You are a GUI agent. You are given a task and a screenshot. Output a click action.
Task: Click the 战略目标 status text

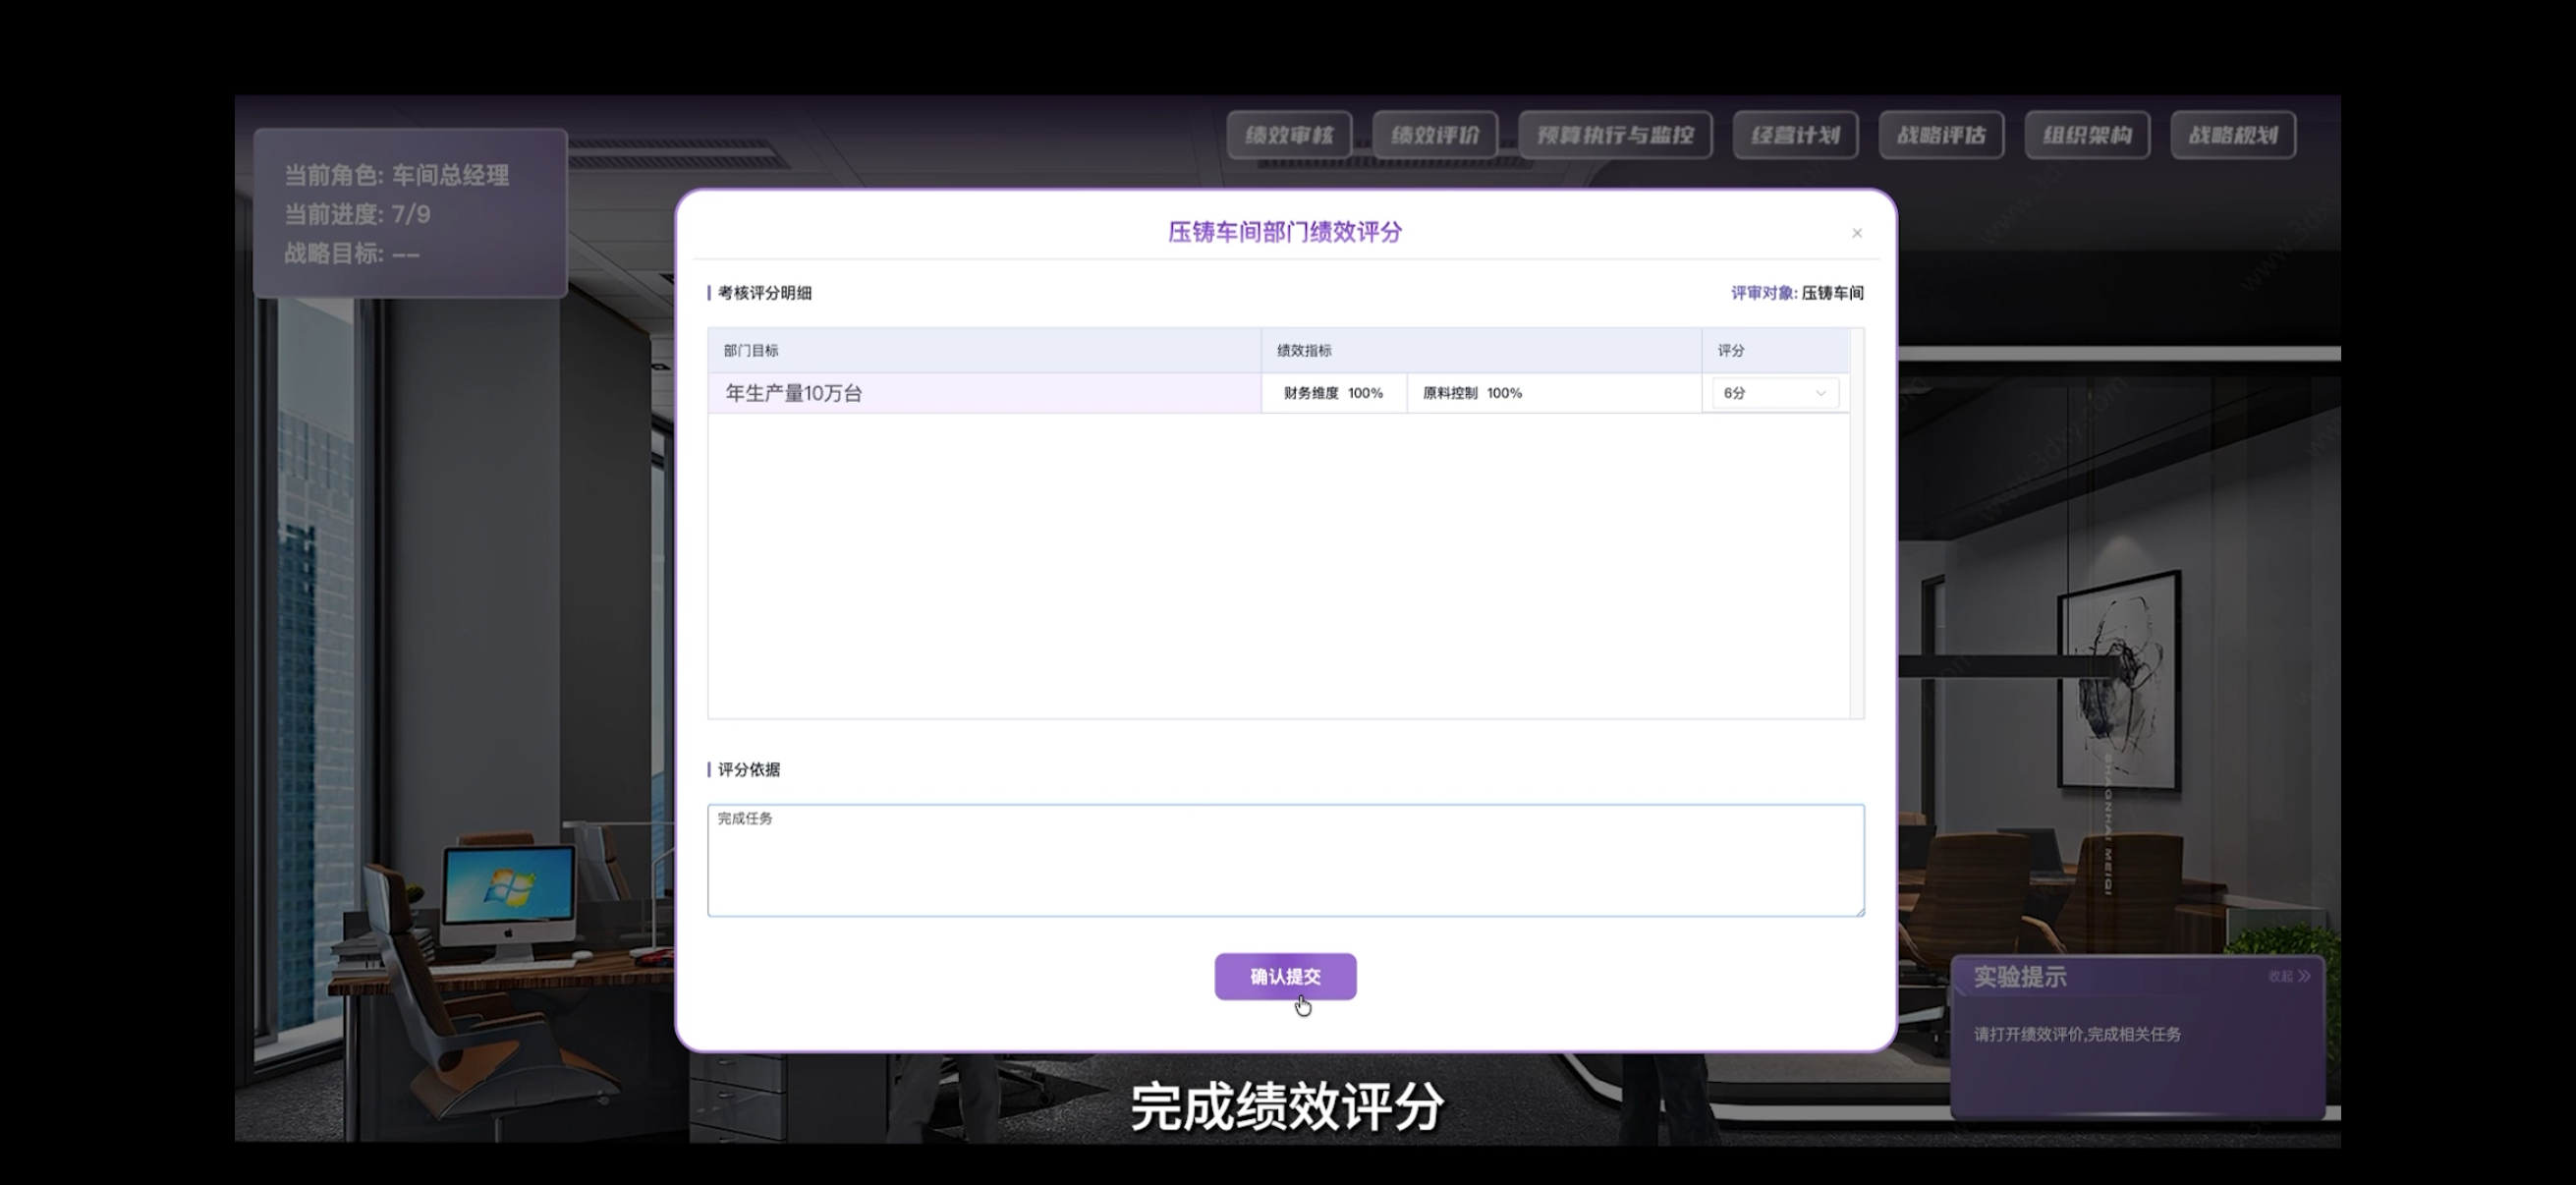tap(352, 253)
